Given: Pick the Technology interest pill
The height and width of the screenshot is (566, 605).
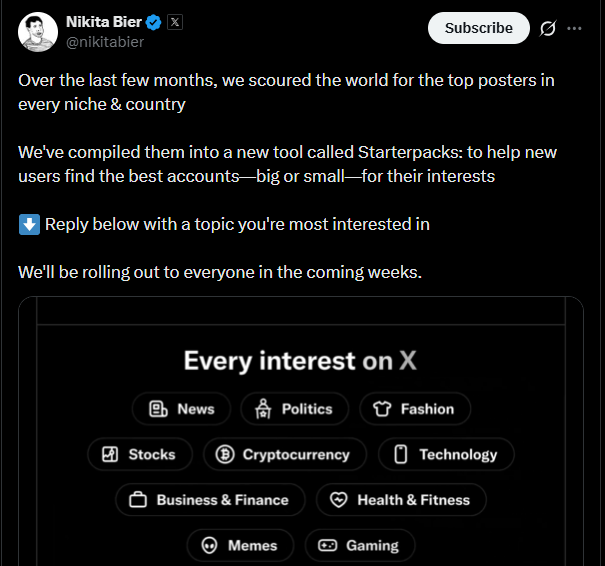Looking at the screenshot, I should click(445, 454).
